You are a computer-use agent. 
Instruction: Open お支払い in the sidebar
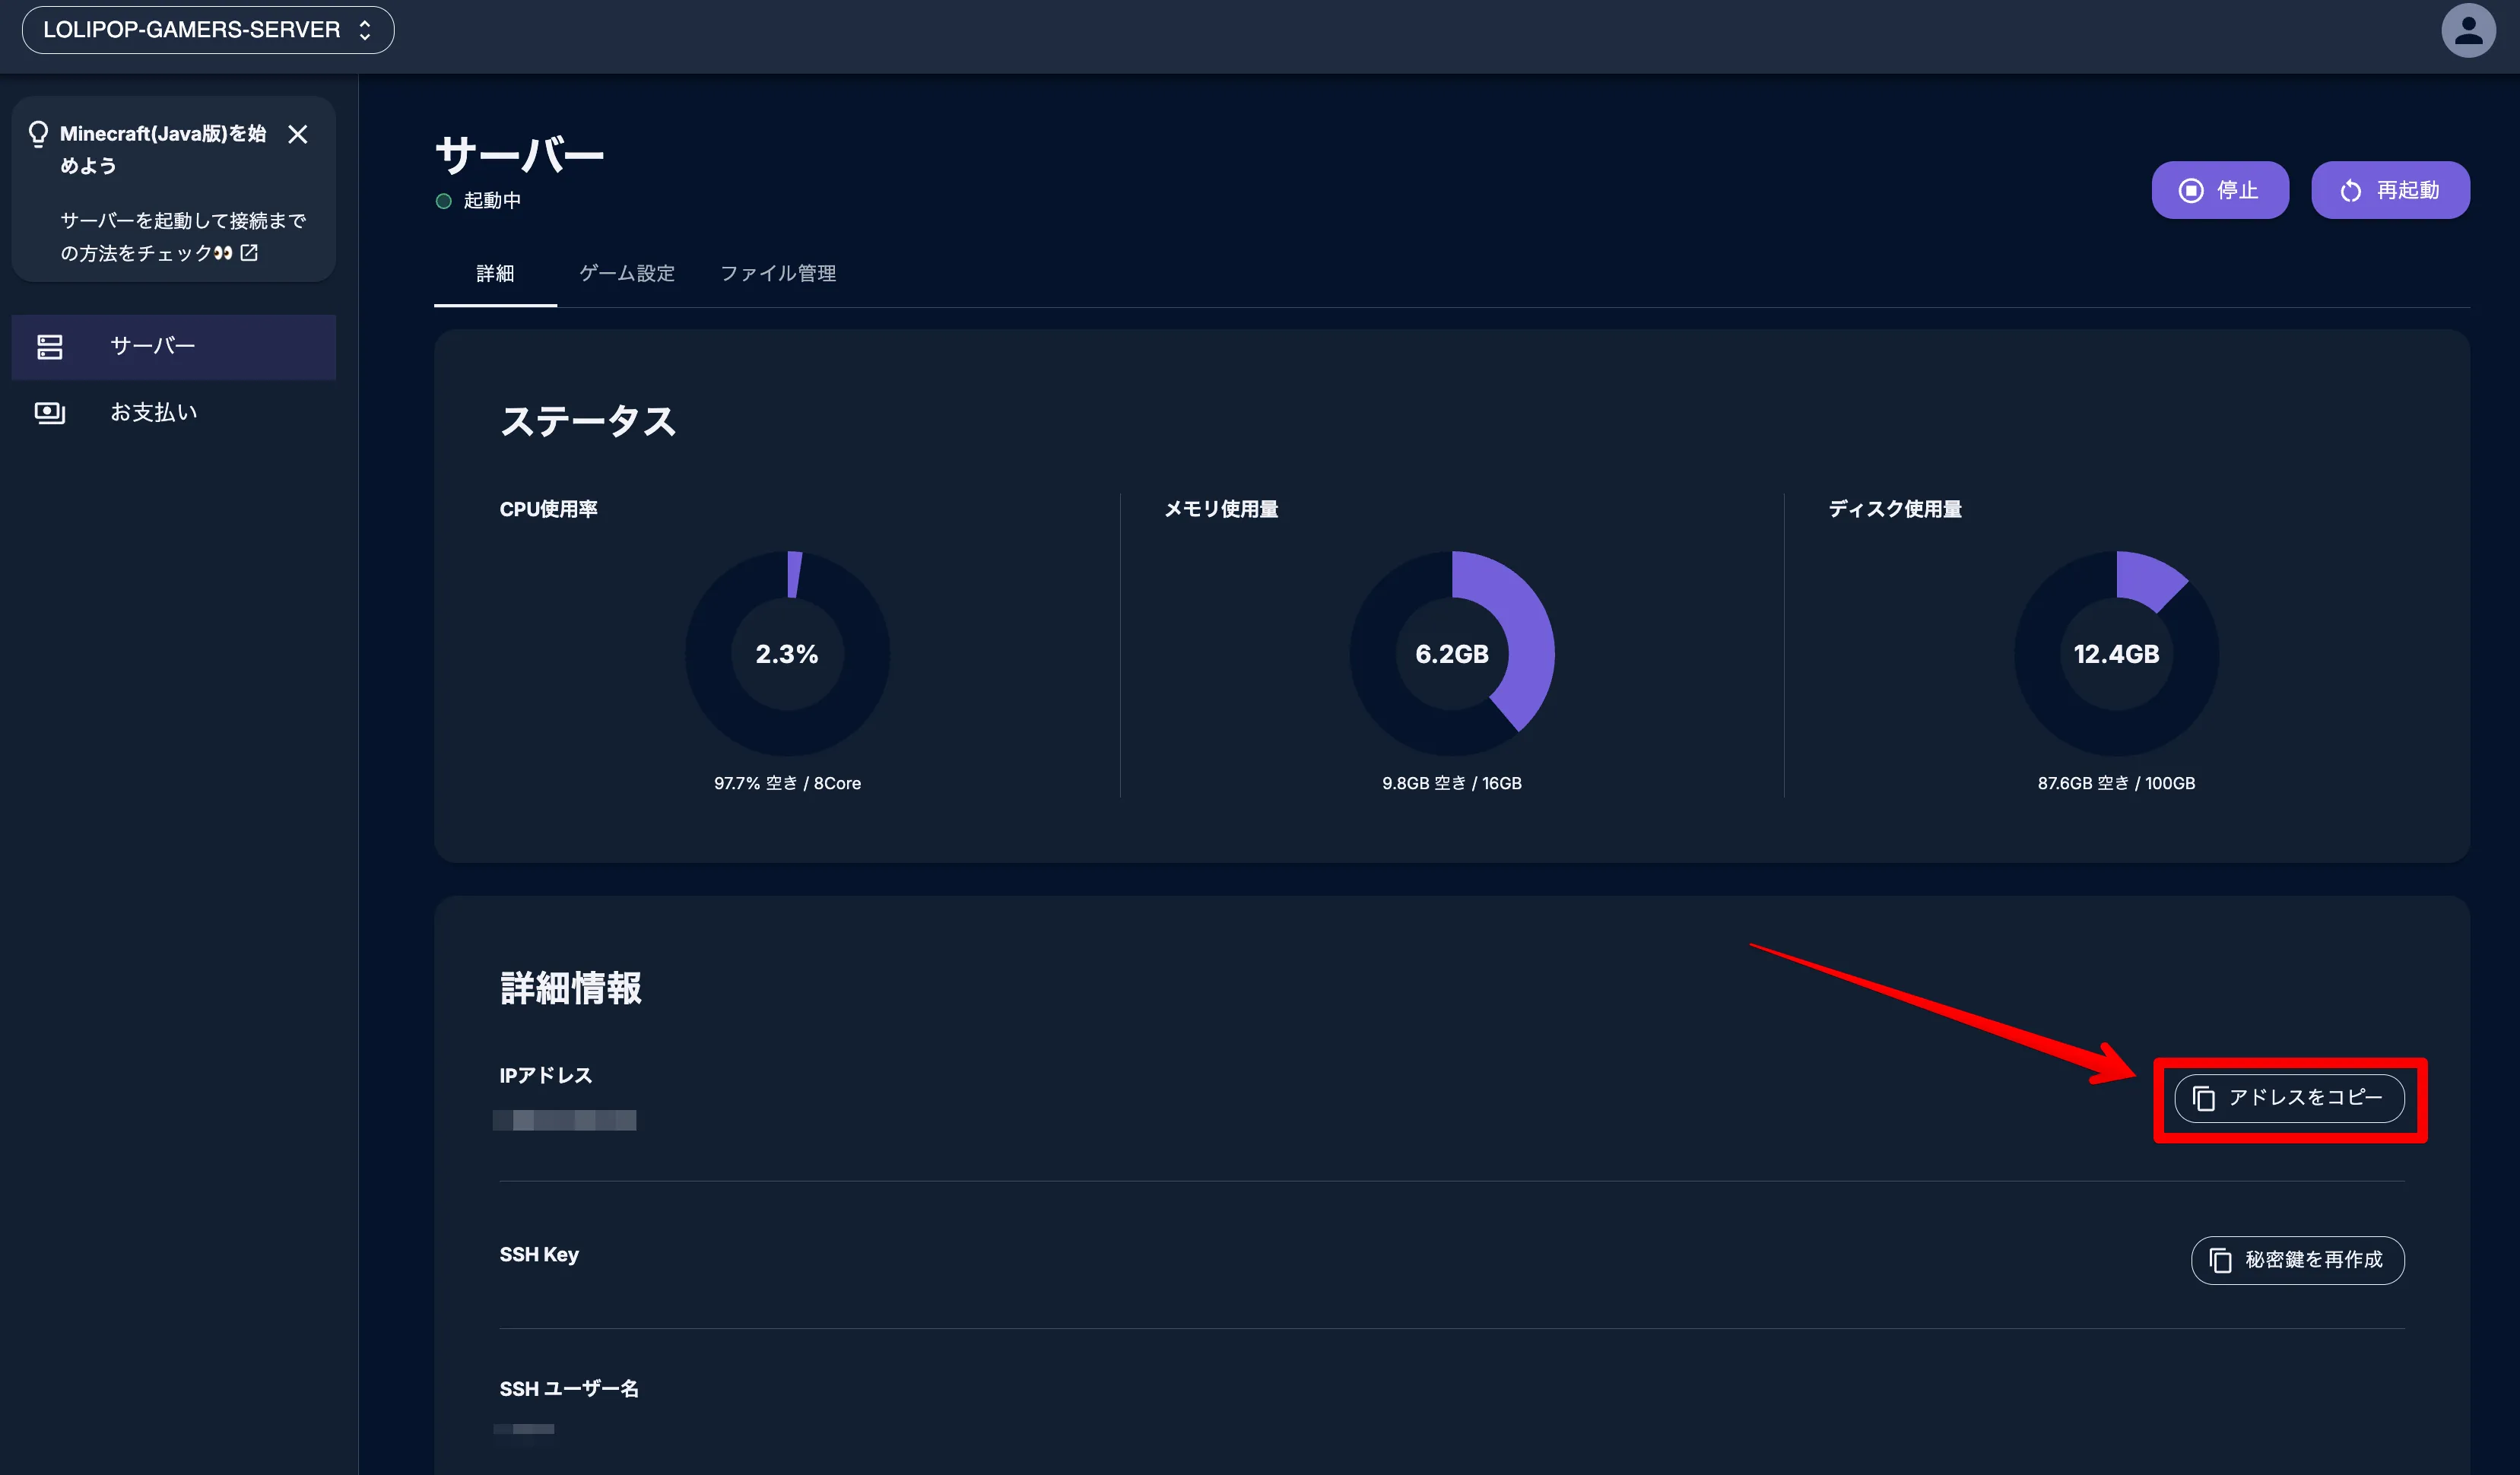pos(174,412)
